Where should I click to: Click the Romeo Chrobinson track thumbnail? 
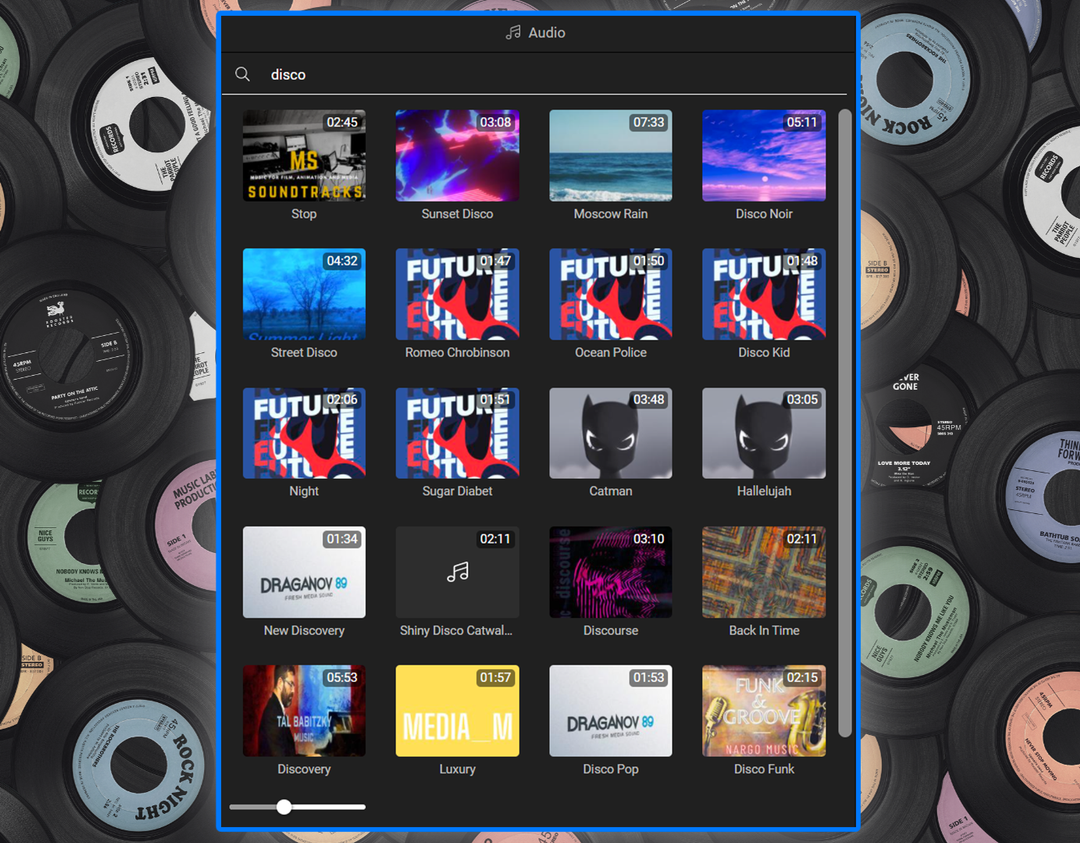pos(457,294)
